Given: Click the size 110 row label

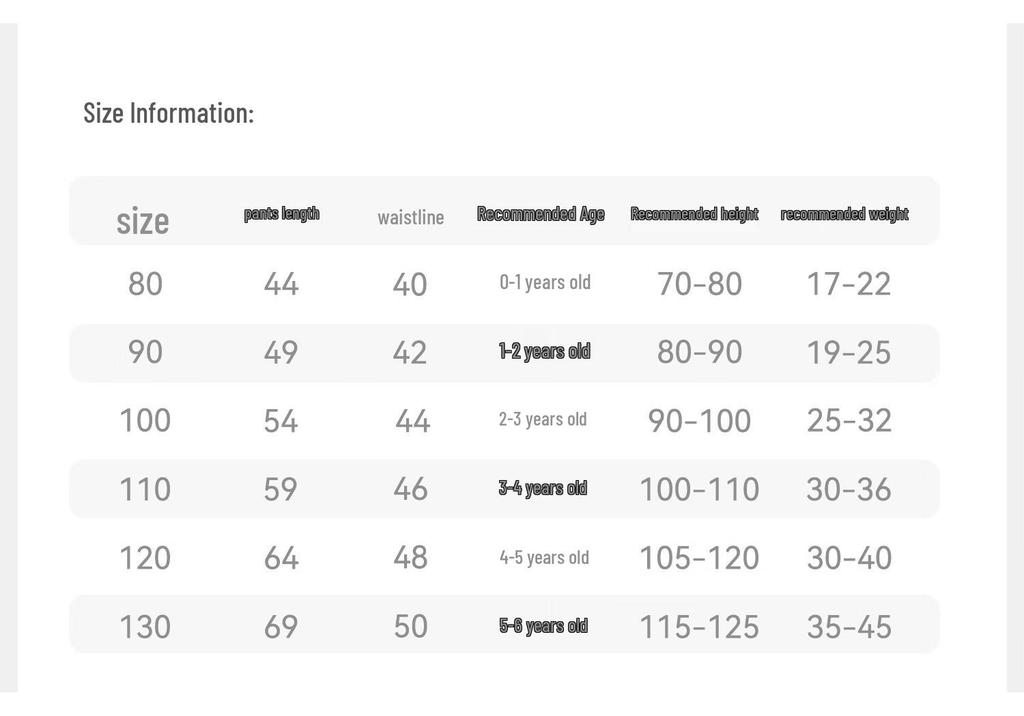Looking at the screenshot, I should click(145, 489).
